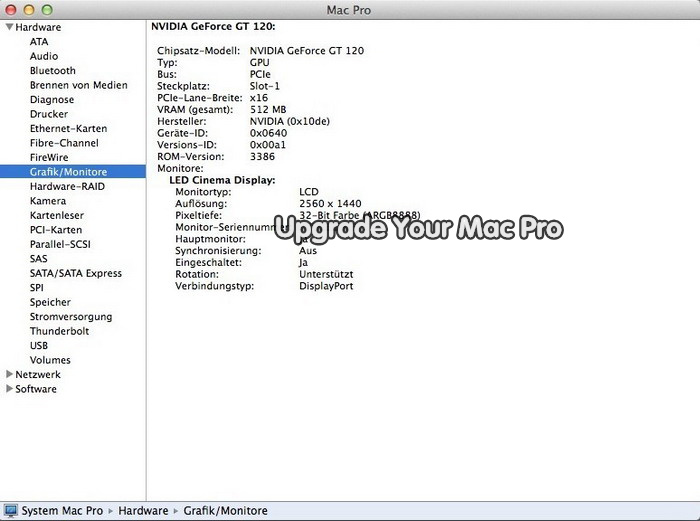This screenshot has height=521, width=700.
Task: Select Bluetooth in the hardware list
Action: click(52, 71)
